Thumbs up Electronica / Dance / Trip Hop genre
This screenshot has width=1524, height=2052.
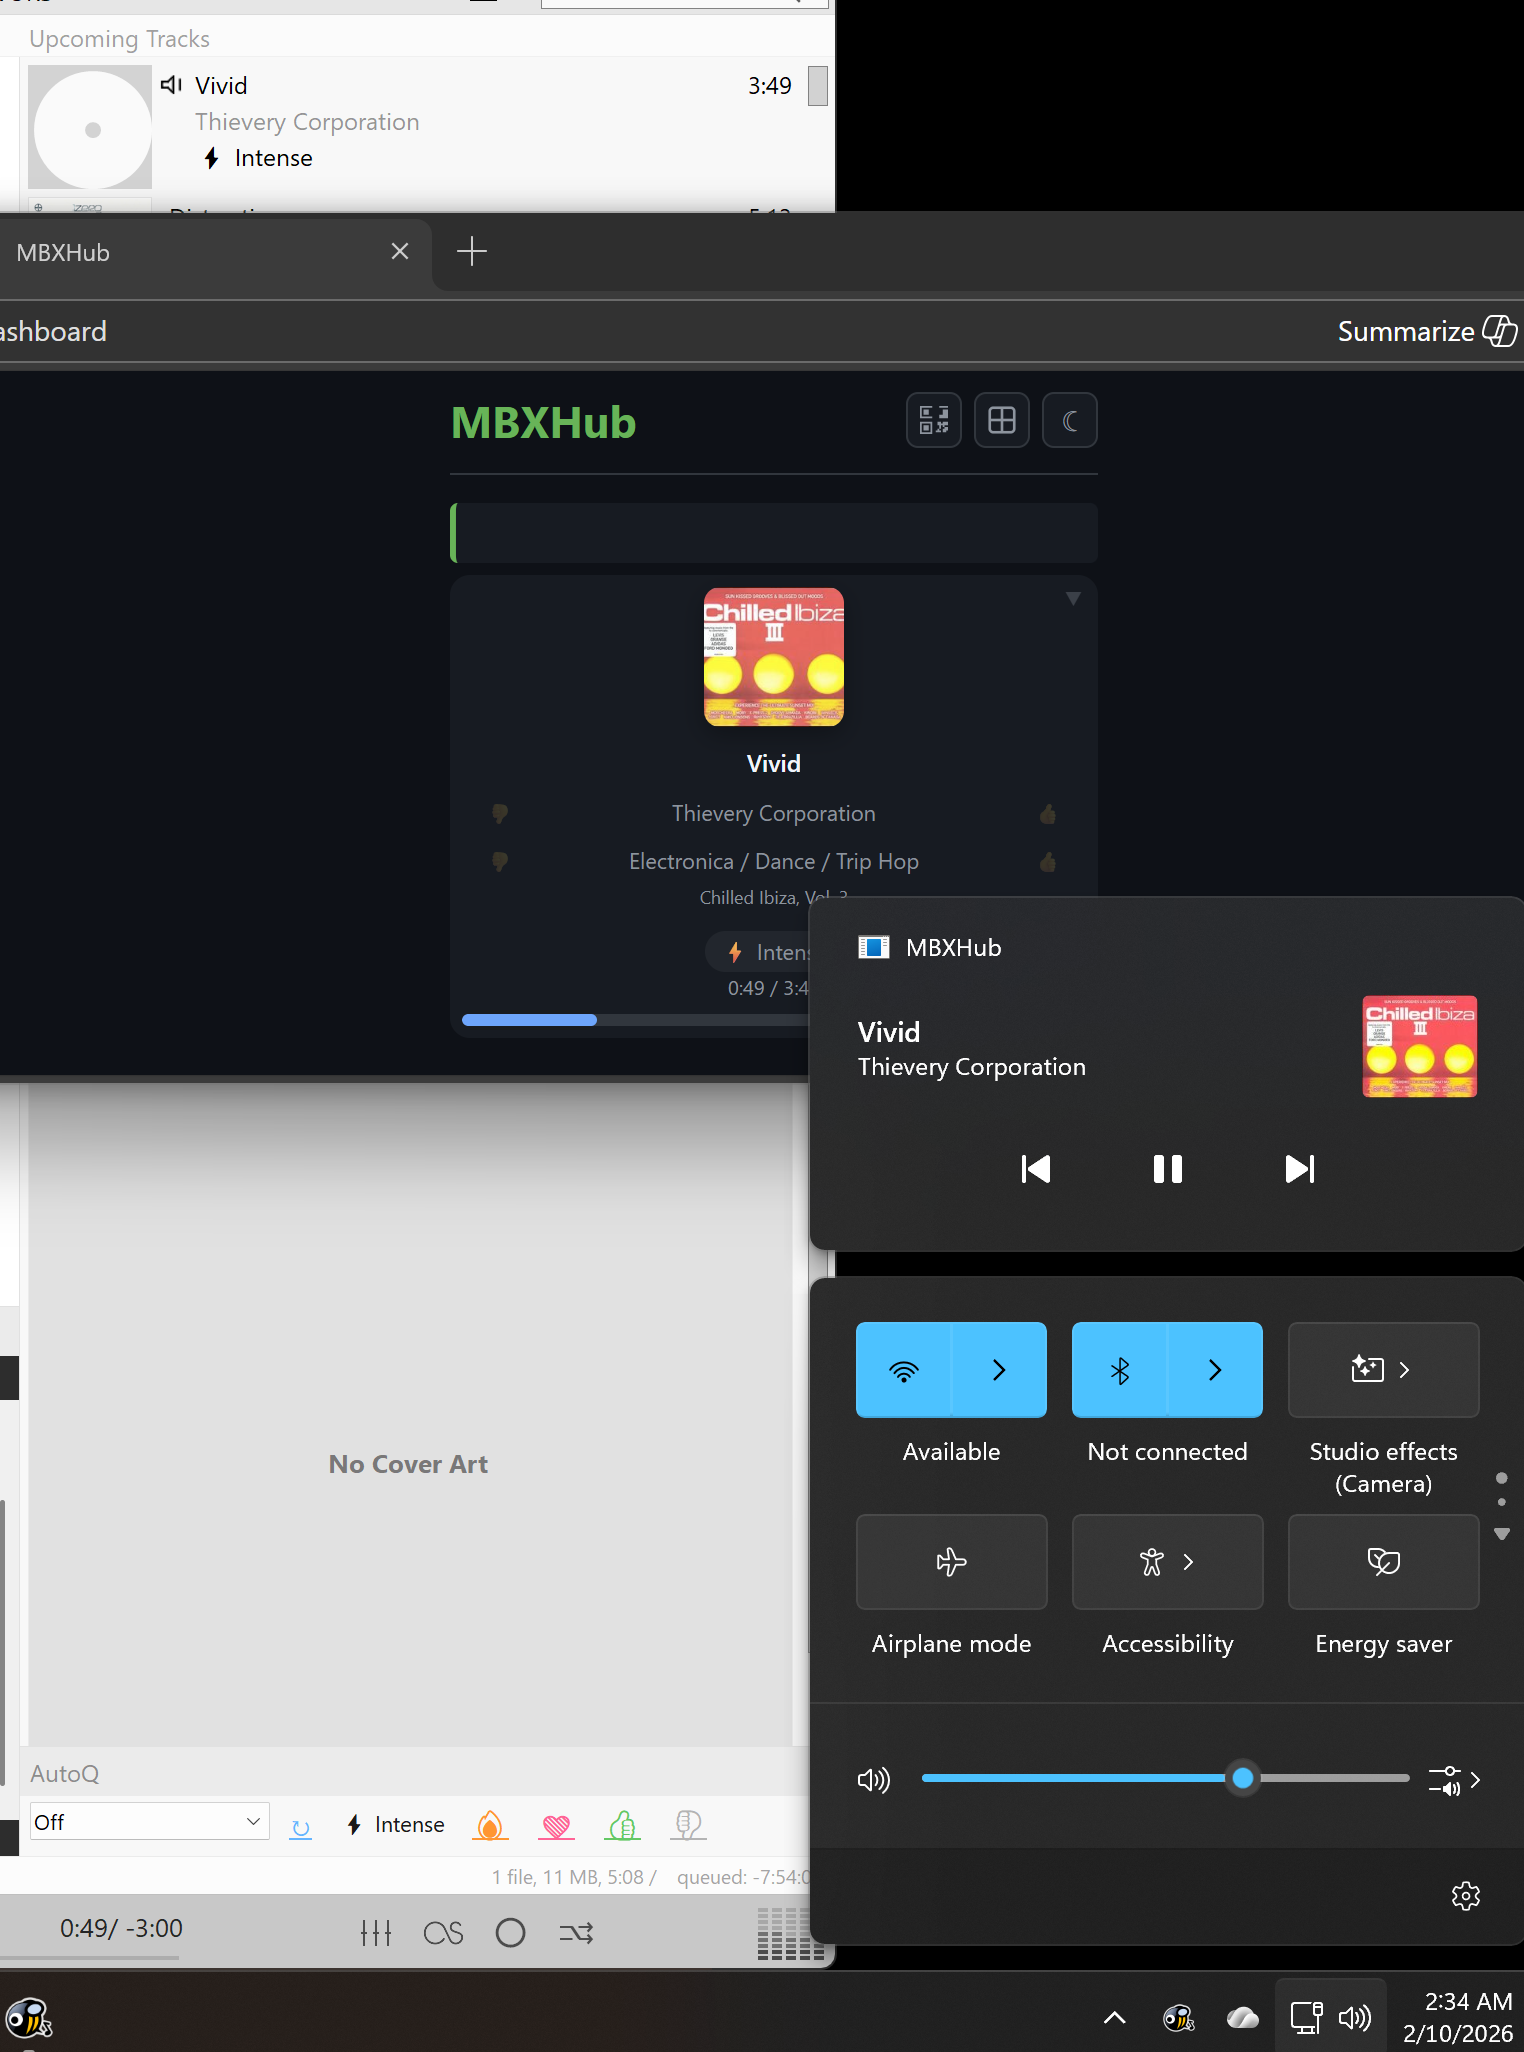[x=1048, y=861]
